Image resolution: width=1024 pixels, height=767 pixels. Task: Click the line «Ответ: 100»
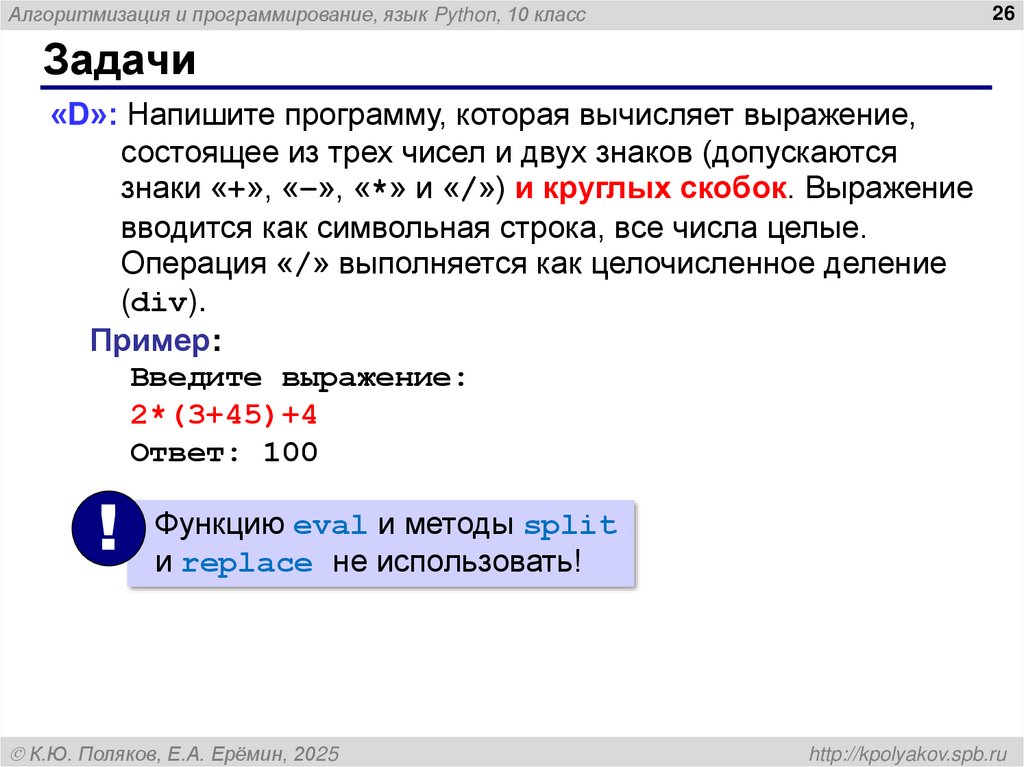tap(225, 452)
